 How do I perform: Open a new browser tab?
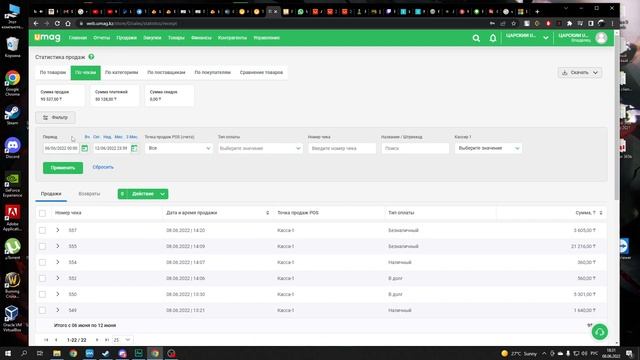tap(537, 11)
